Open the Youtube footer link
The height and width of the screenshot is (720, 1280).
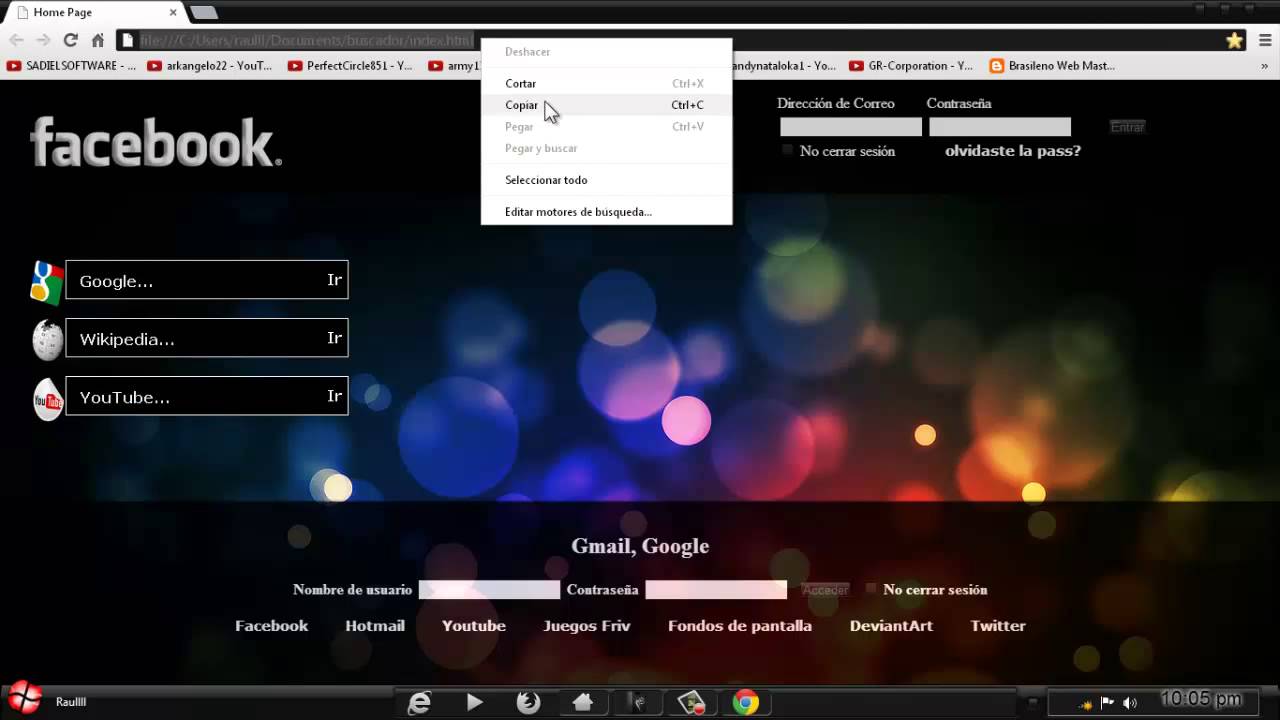coord(474,626)
